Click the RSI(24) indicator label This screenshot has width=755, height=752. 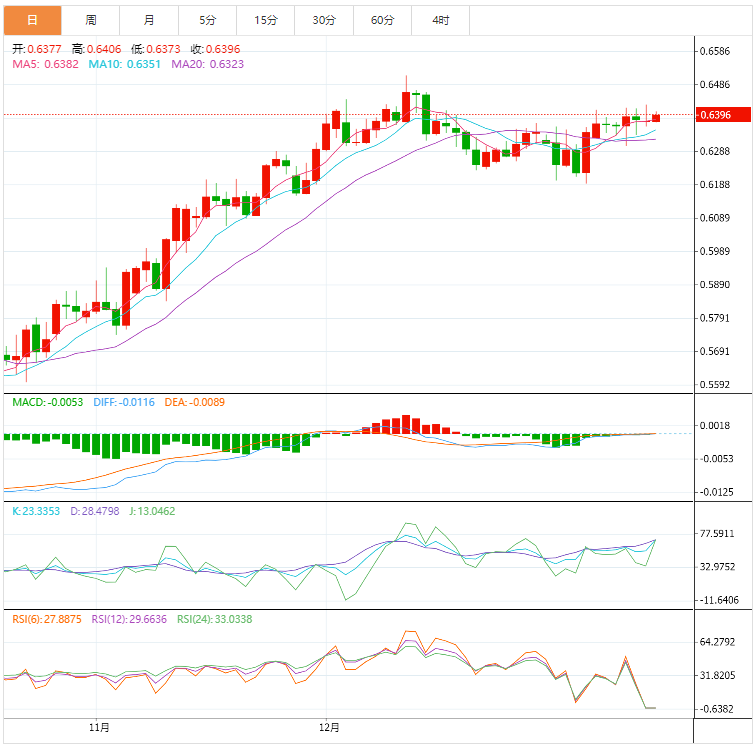[x=217, y=619]
